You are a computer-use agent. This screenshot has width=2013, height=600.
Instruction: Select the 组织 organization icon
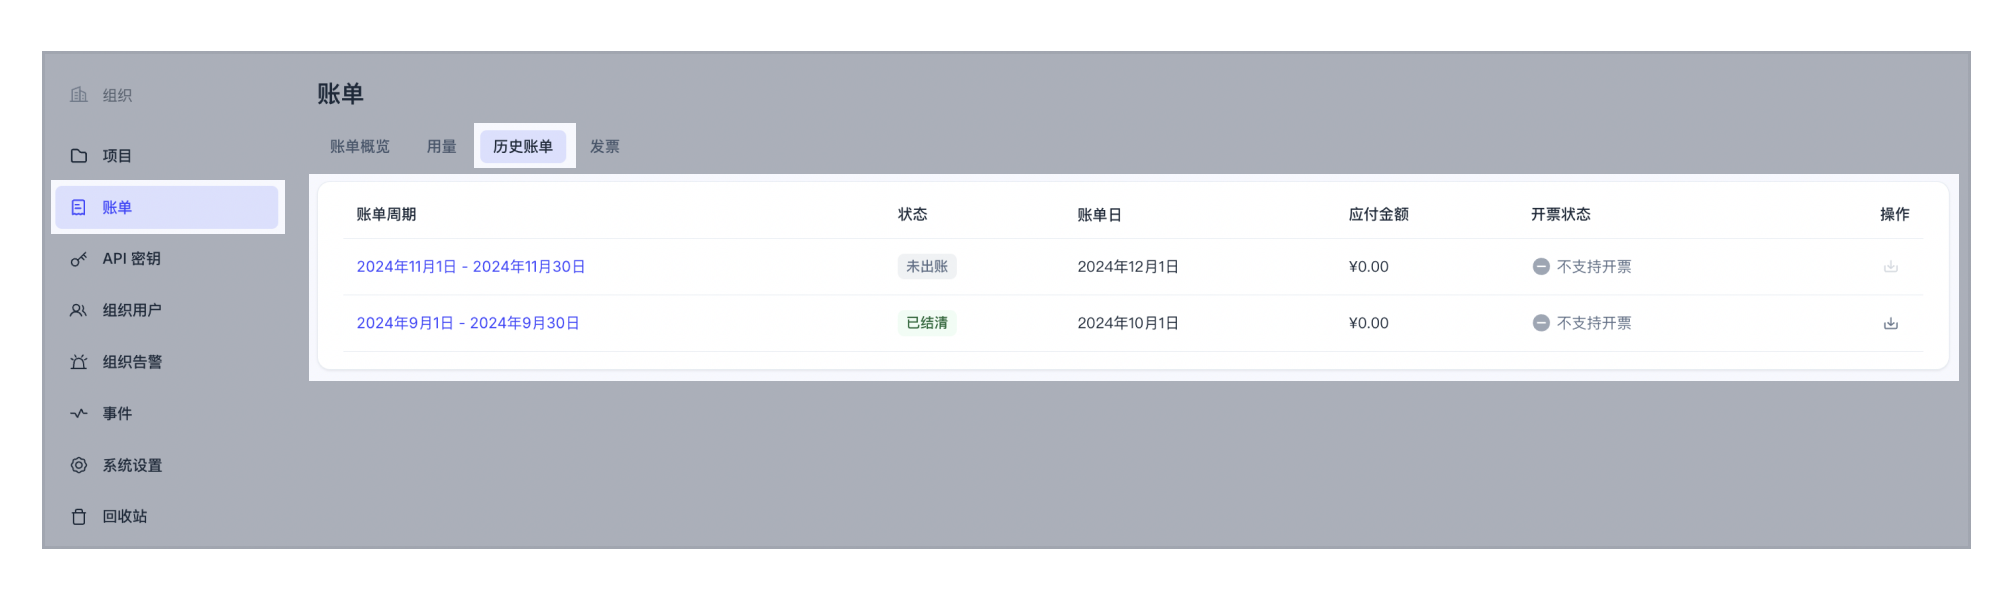79,94
